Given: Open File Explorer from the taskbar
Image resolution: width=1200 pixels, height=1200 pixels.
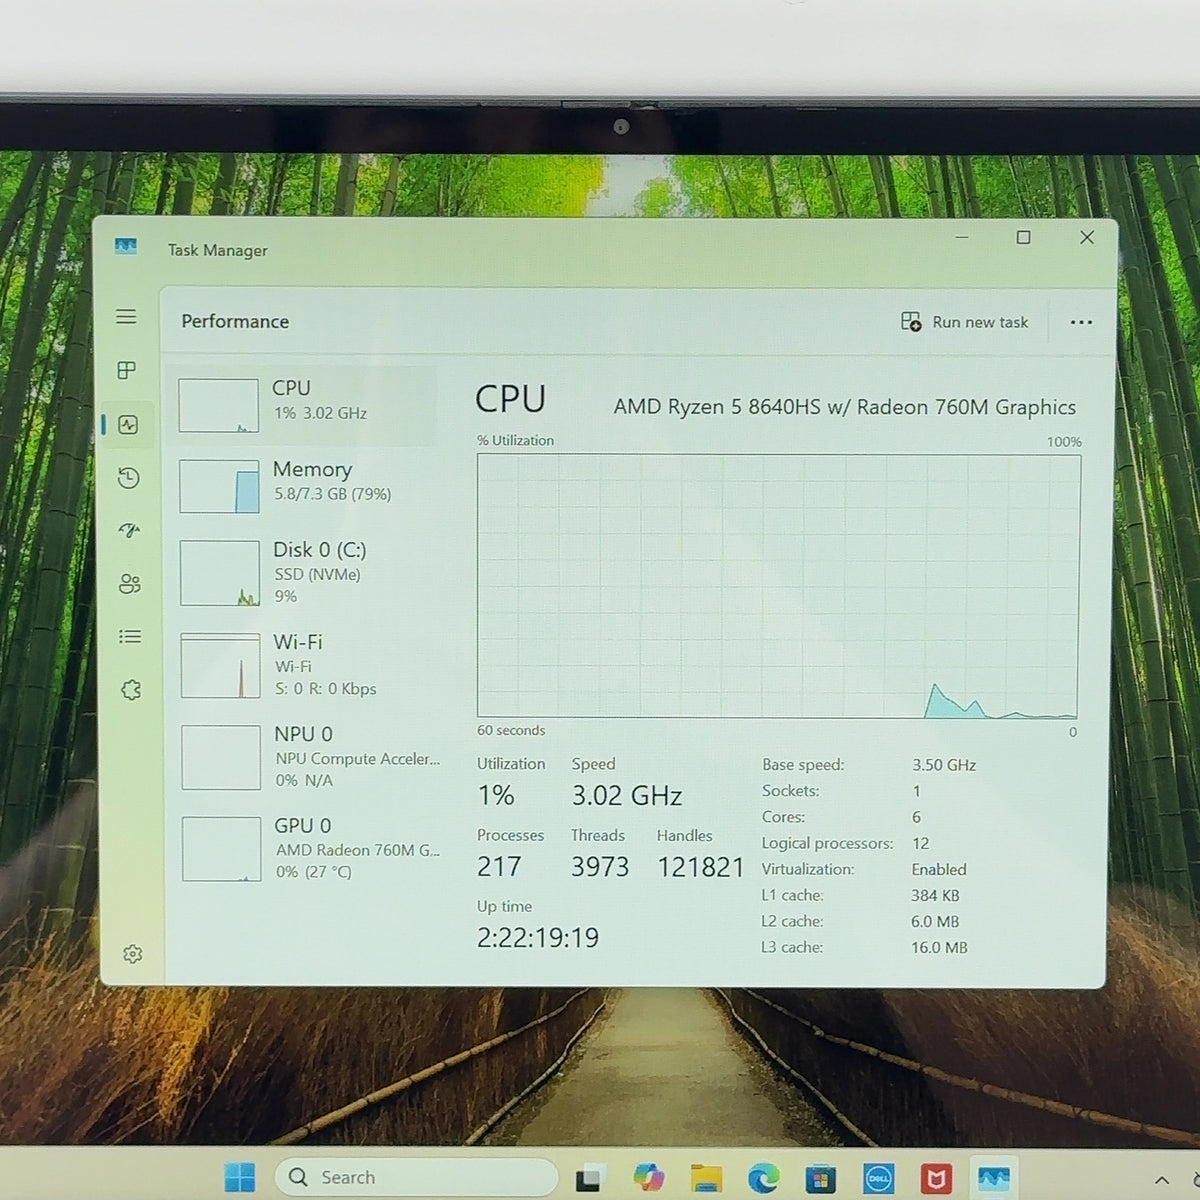Looking at the screenshot, I should 706,1178.
